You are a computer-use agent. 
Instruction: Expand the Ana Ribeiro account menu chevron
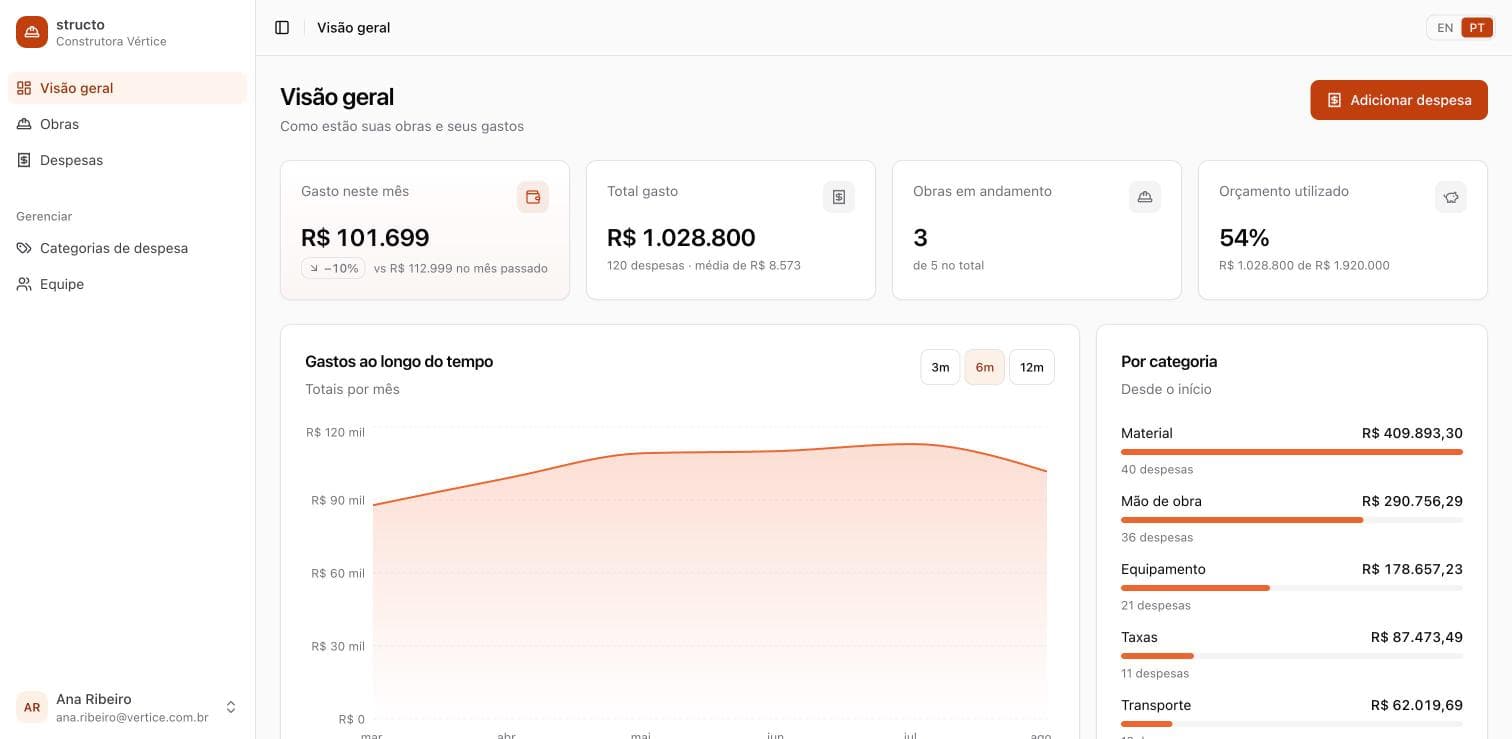[x=231, y=707]
